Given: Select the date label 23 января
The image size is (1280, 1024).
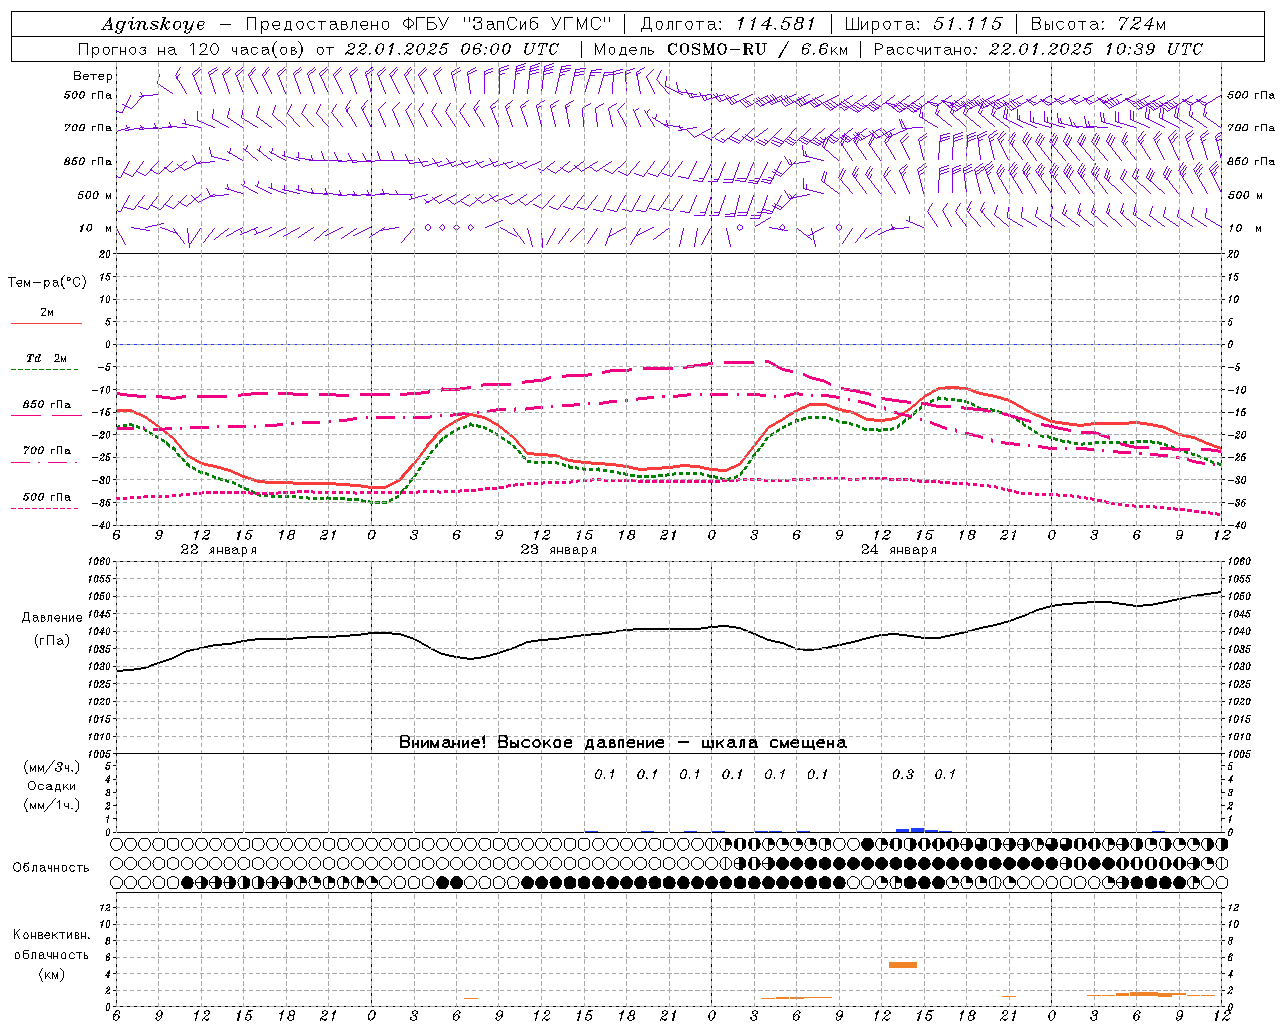Looking at the screenshot, I should (558, 550).
